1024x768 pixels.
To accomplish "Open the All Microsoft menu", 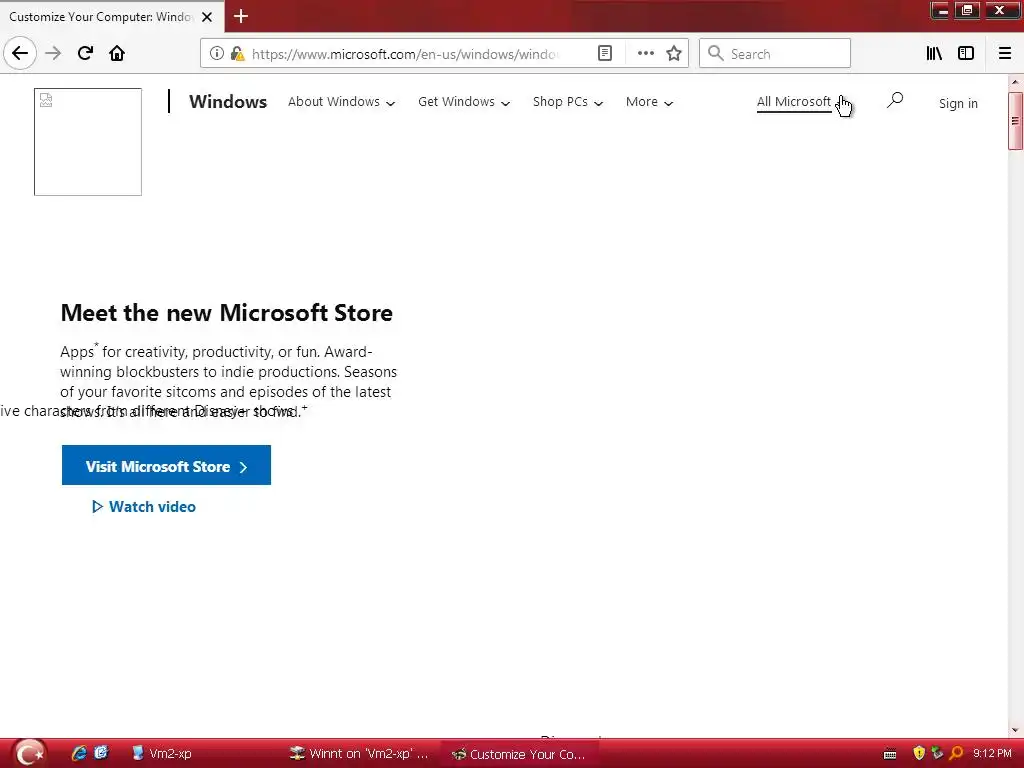I will (x=794, y=102).
